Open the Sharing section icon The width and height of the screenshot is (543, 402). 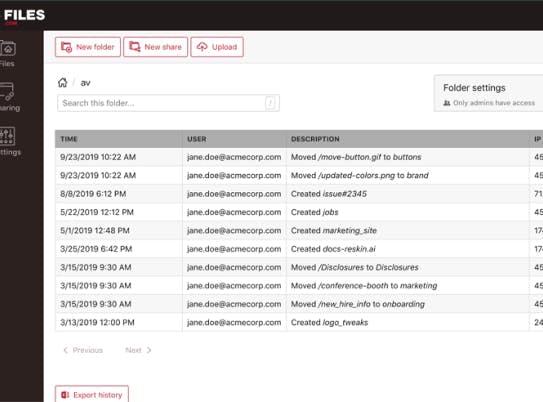7,92
